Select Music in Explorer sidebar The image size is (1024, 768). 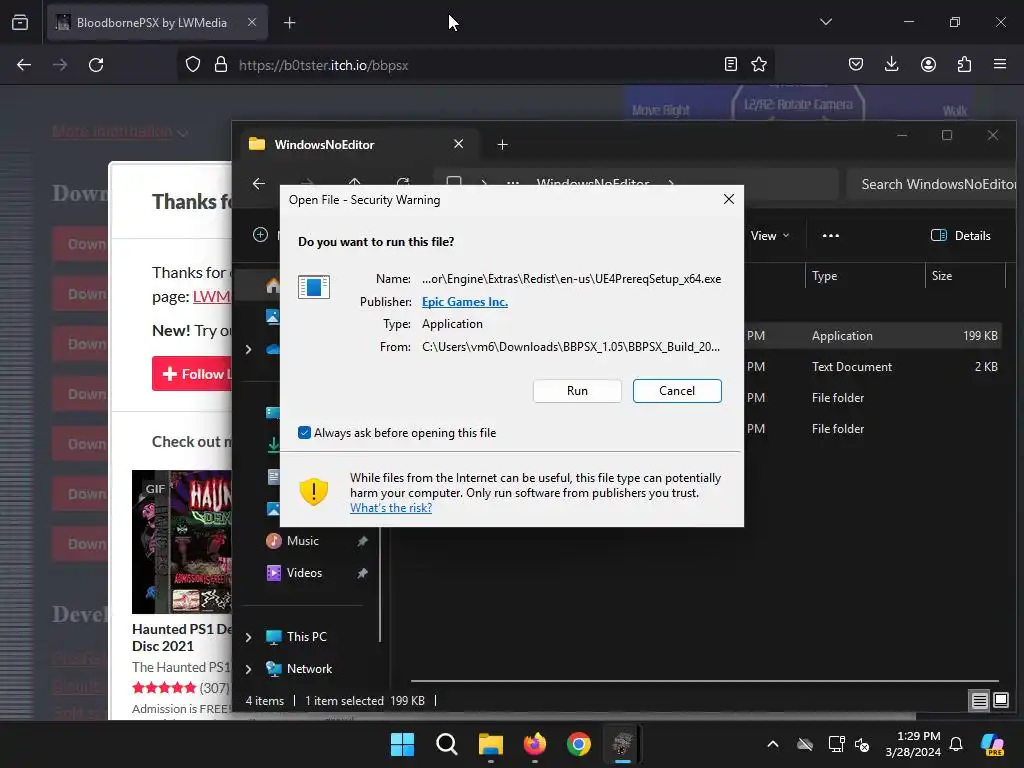[x=302, y=541]
